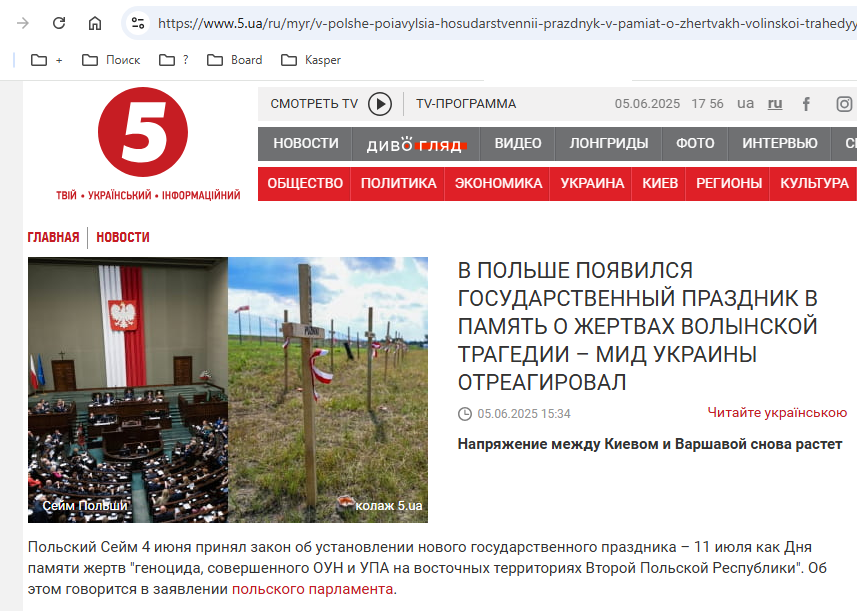Screen dimensions: 857x611
Task: Select ru language option
Action: 775,103
